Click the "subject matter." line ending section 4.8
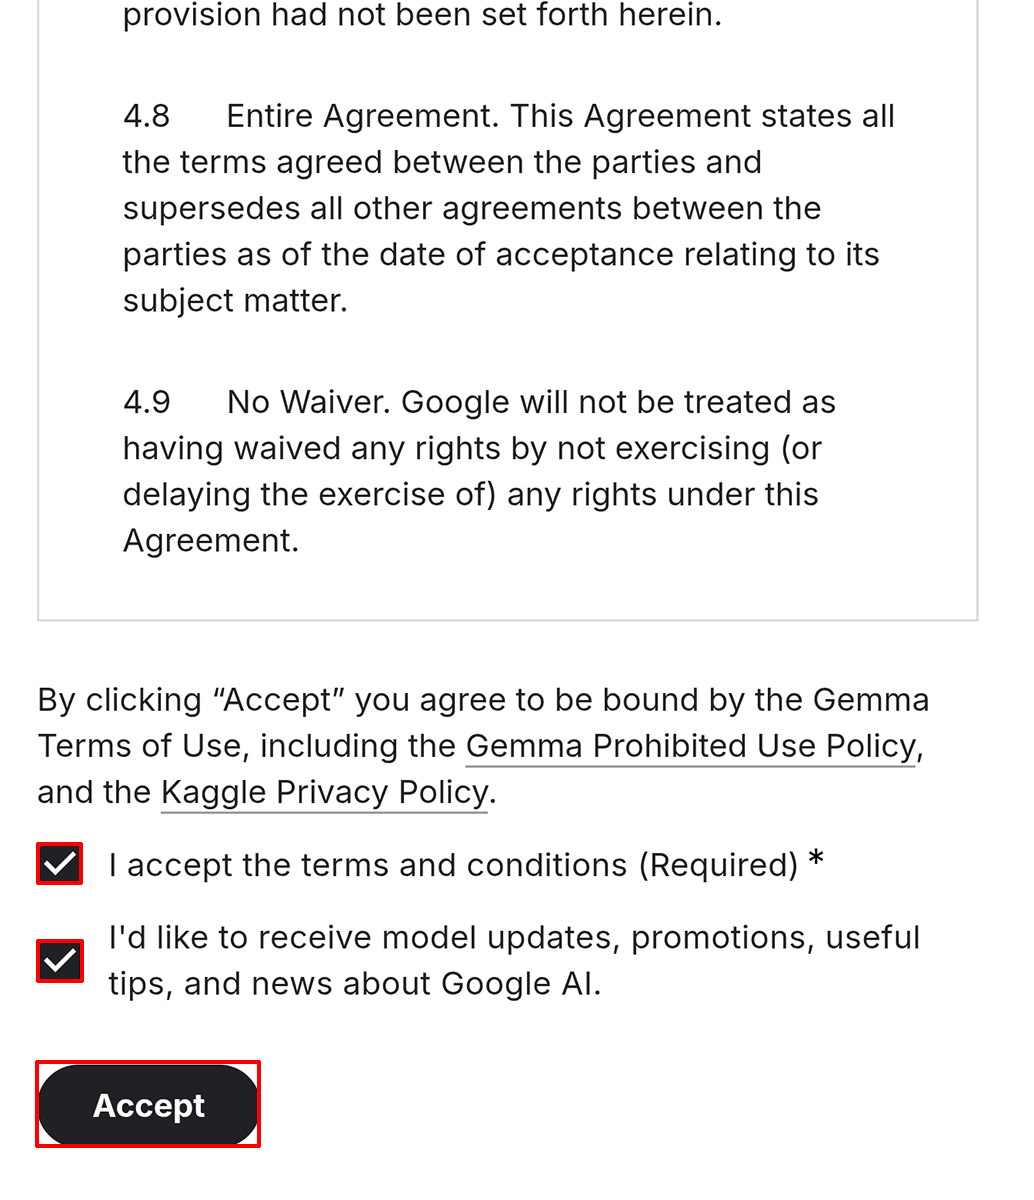 pos(235,300)
